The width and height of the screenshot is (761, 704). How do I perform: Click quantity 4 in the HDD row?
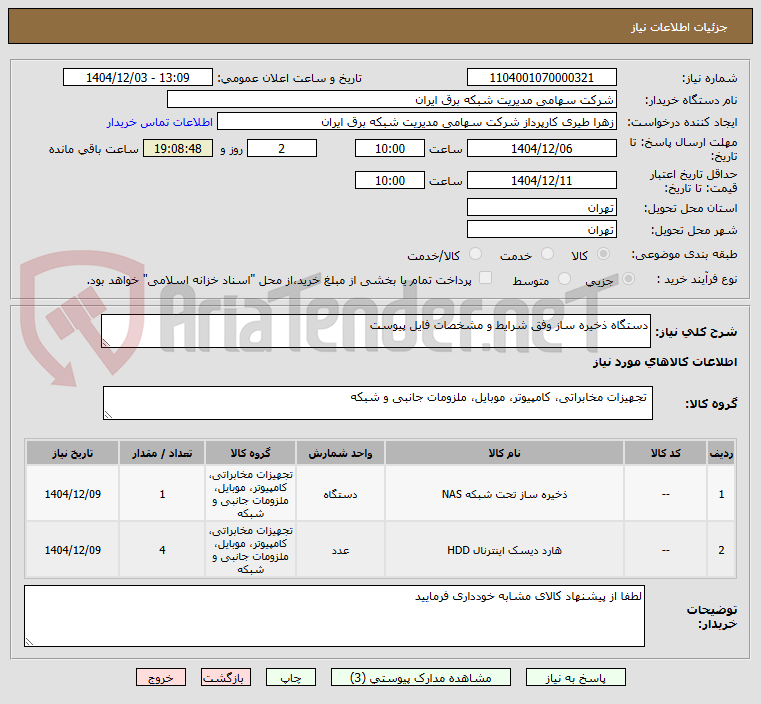click(x=162, y=550)
